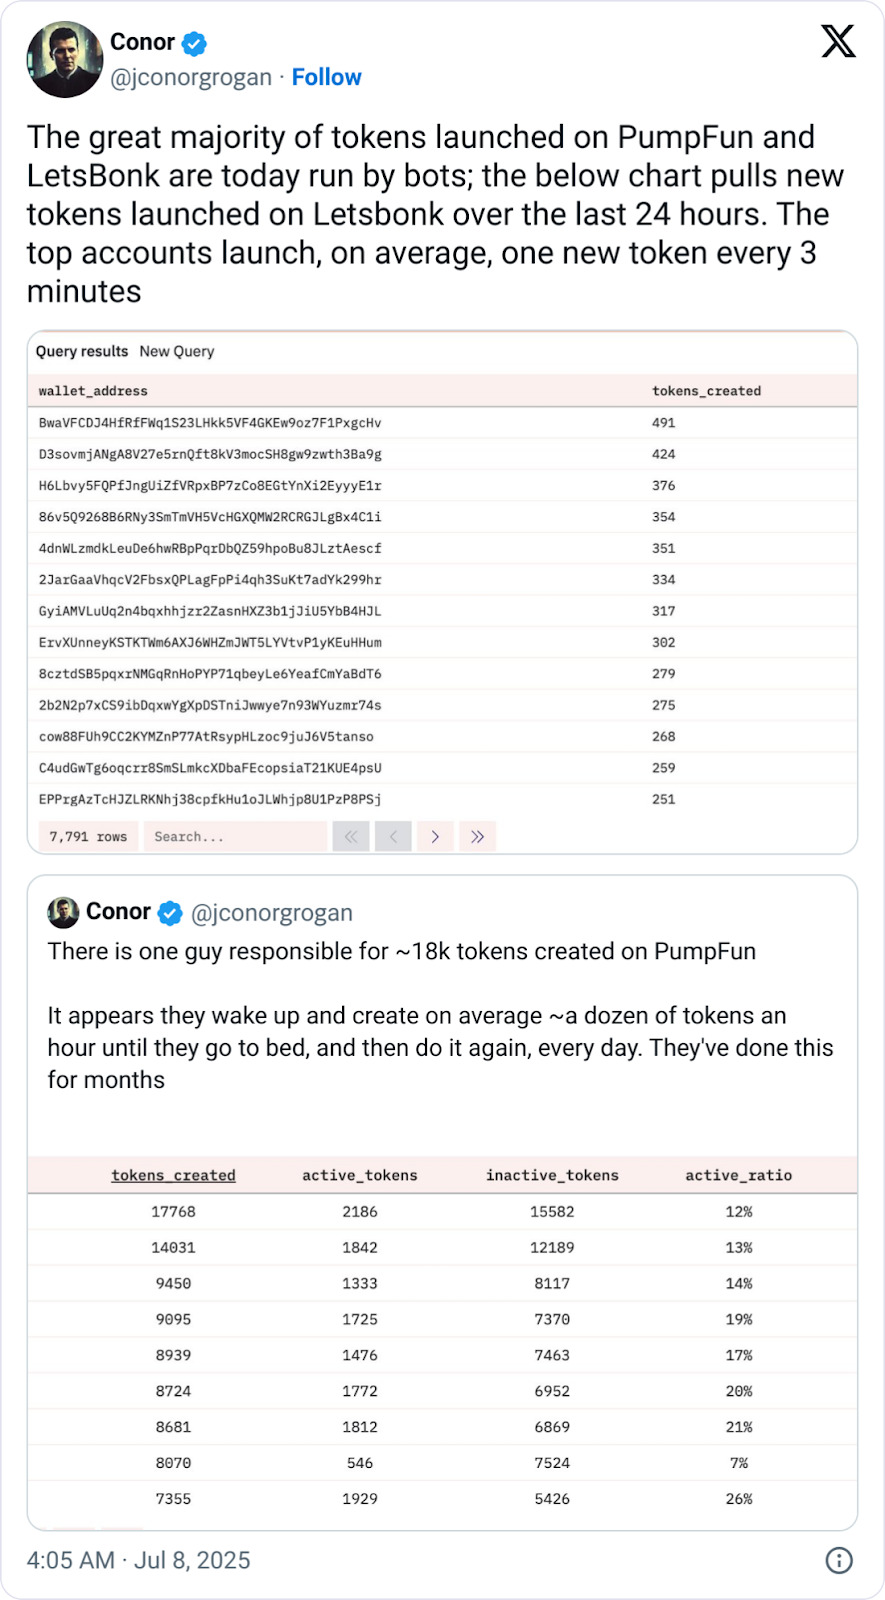Click the 7,791 rows count label
The height and width of the screenshot is (1600, 885).
tap(88, 837)
